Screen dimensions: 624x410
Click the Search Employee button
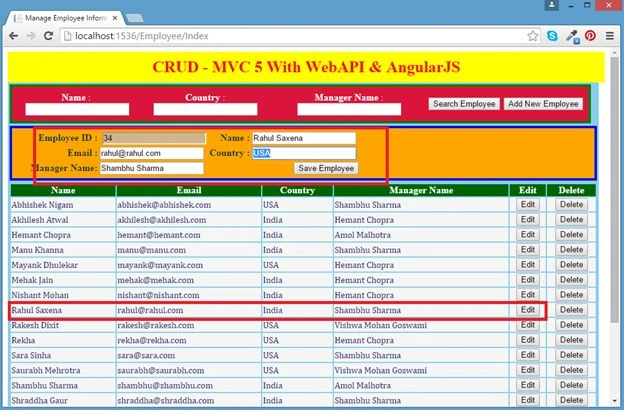click(x=464, y=104)
